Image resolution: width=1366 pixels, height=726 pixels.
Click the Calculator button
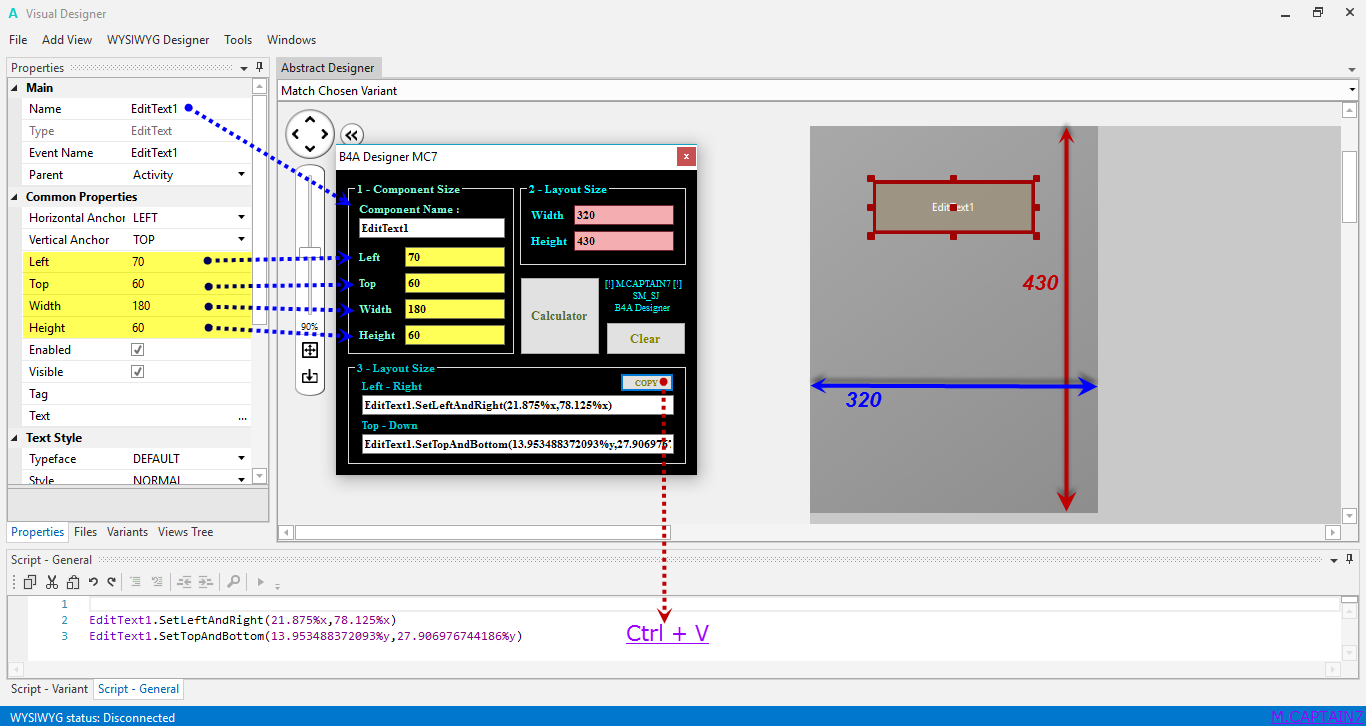coord(559,316)
